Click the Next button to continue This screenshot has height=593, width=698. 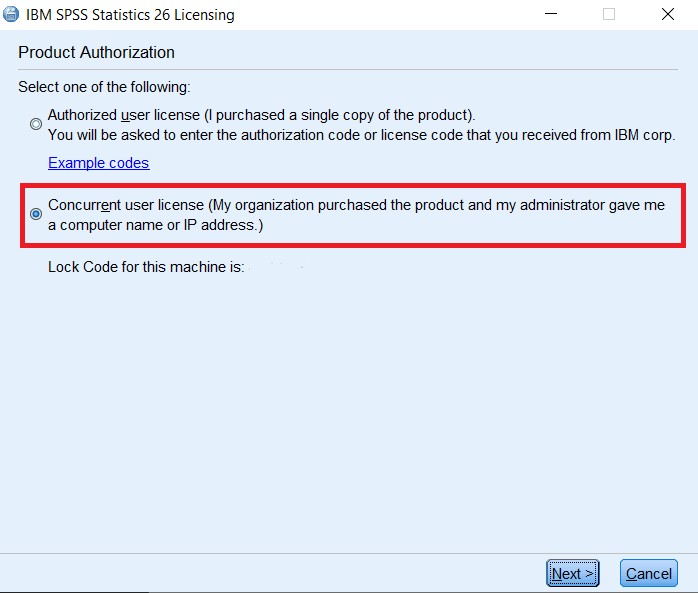572,573
